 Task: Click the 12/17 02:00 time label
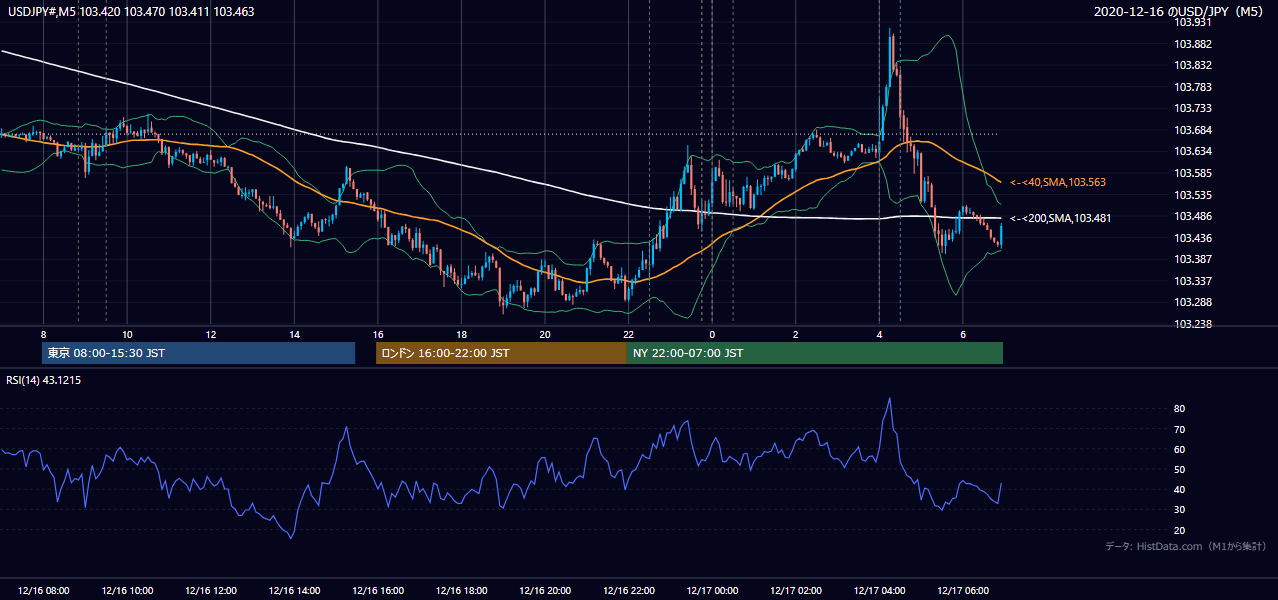795,591
